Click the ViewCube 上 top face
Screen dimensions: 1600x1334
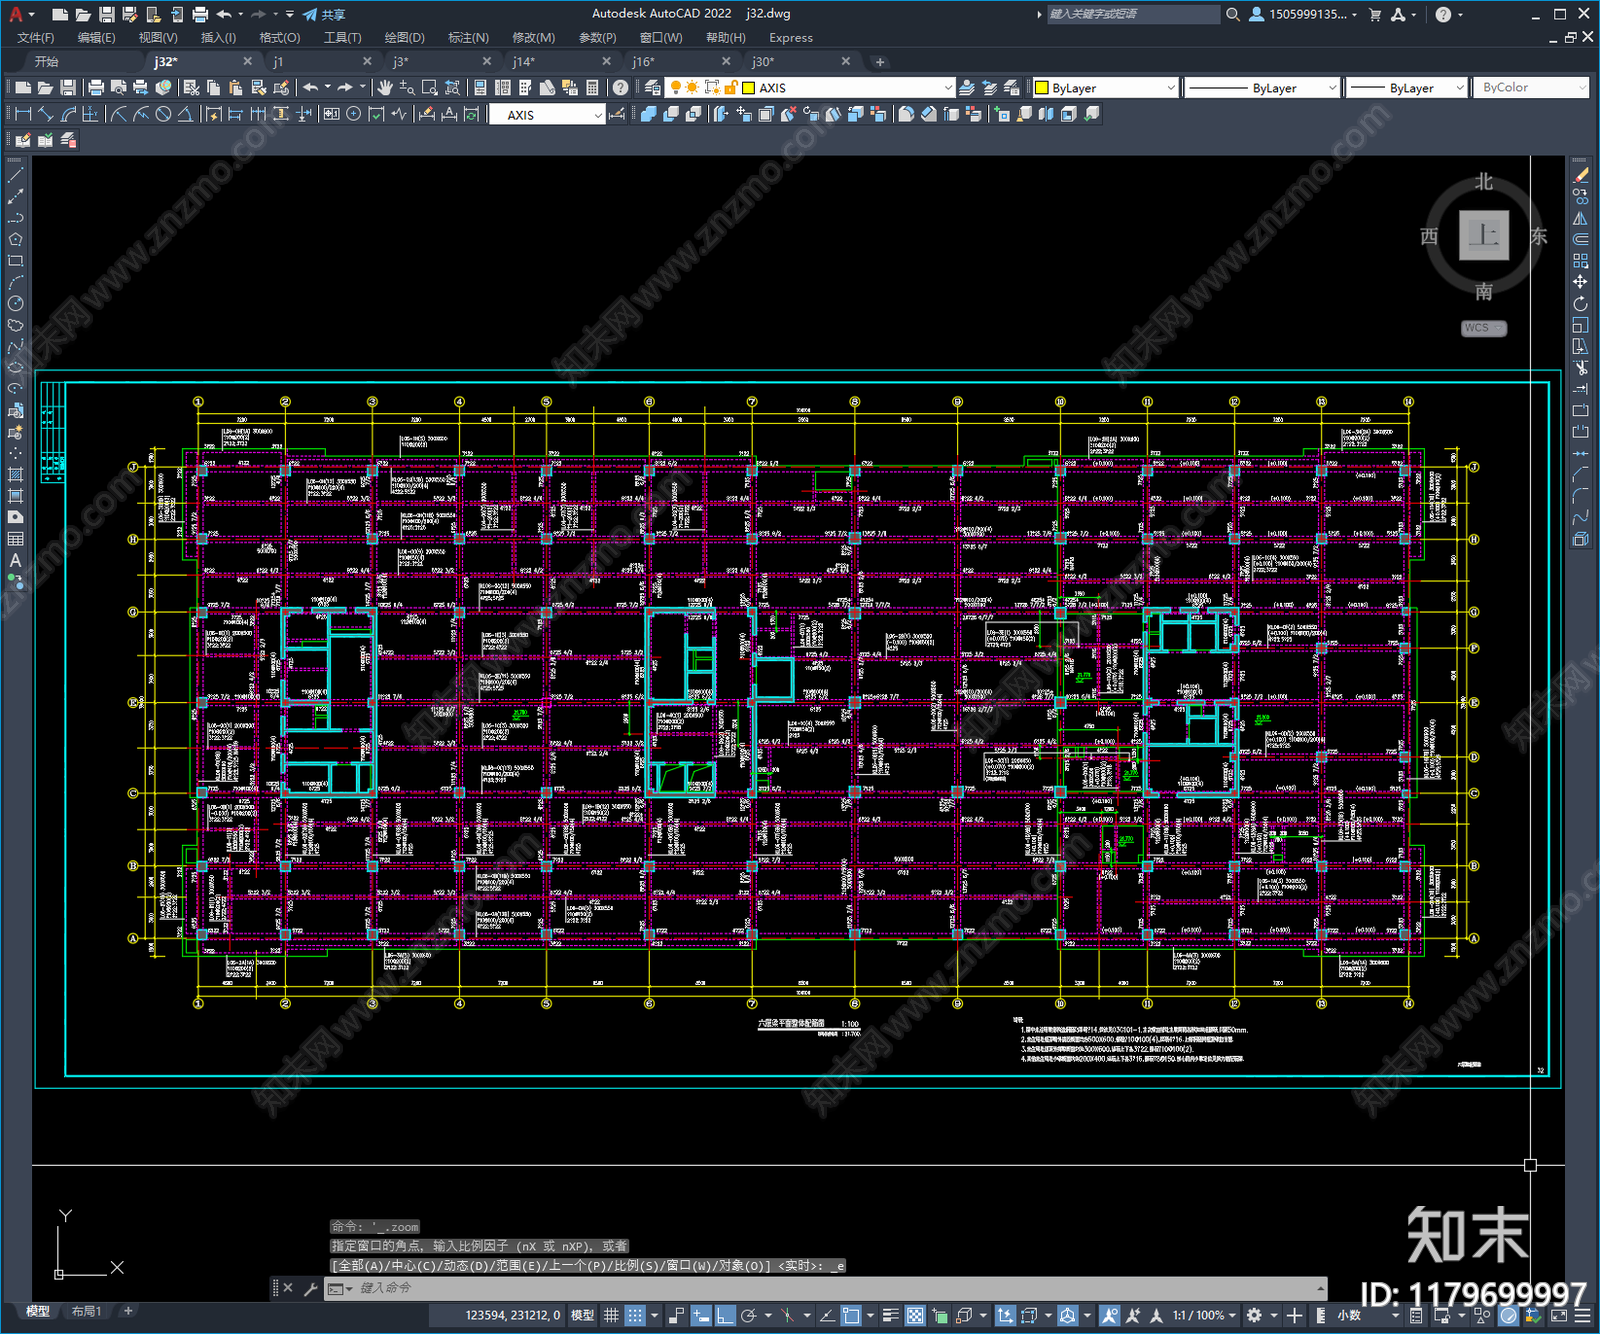(x=1483, y=236)
